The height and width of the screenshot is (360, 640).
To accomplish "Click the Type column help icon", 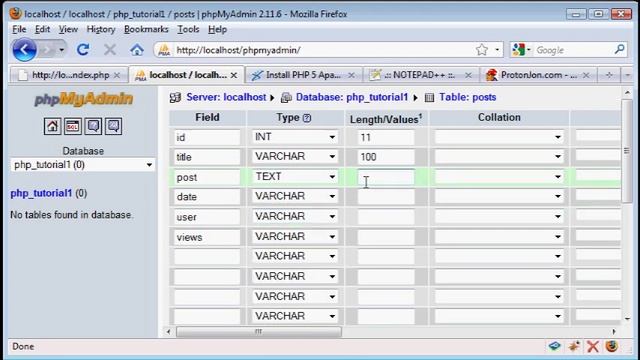I will (307, 118).
